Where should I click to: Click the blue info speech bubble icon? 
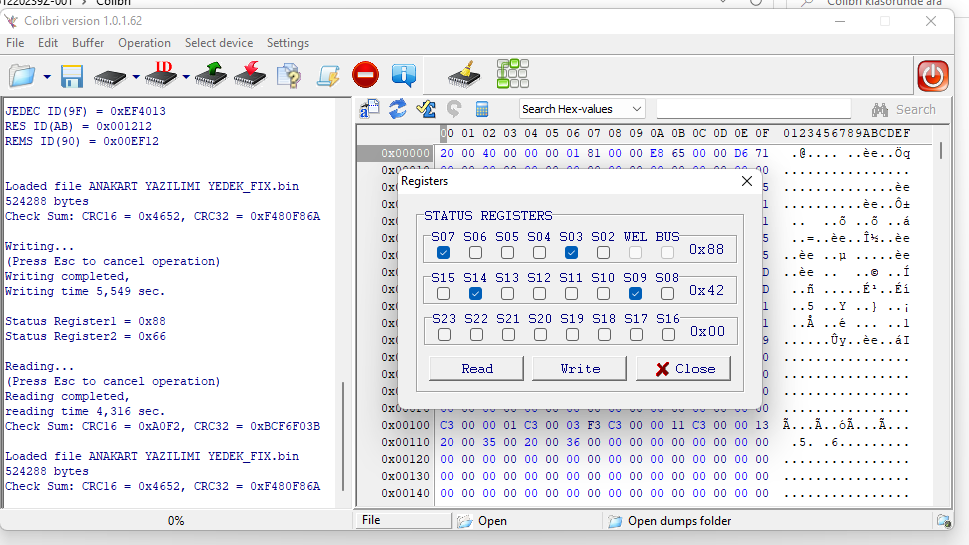(403, 76)
